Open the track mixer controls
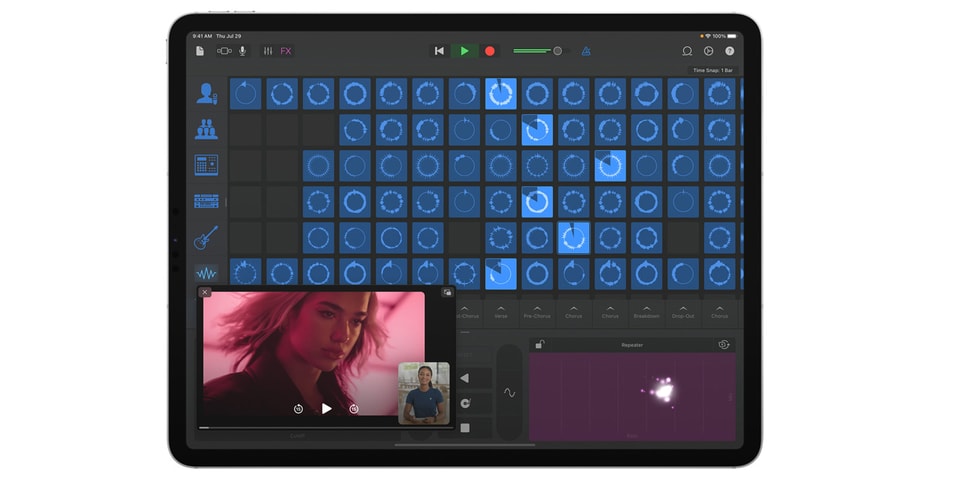Viewport: 960px width, 480px height. pos(268,51)
